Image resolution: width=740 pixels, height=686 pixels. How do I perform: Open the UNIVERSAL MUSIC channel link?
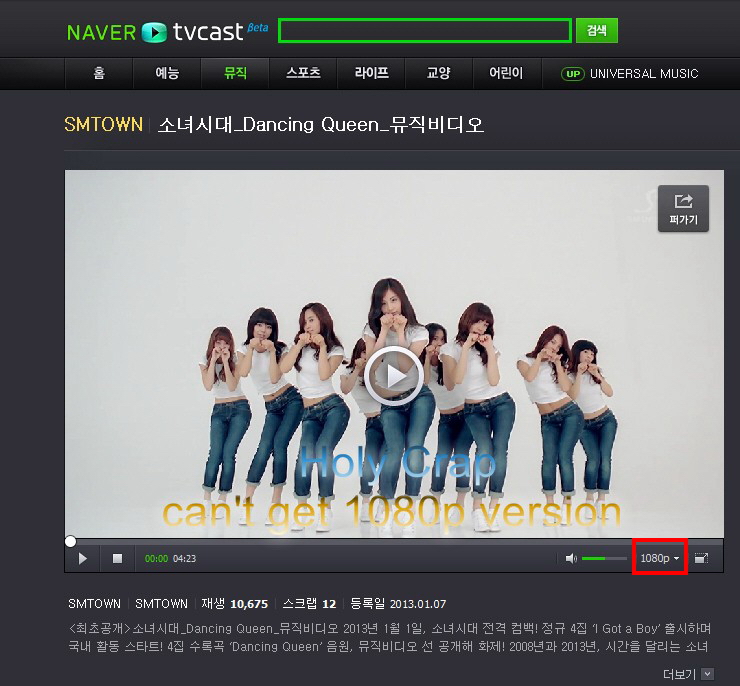pyautogui.click(x=644, y=74)
